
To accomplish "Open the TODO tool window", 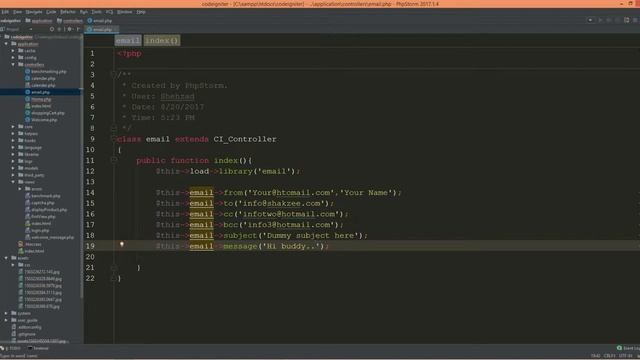I will click(x=11, y=348).
